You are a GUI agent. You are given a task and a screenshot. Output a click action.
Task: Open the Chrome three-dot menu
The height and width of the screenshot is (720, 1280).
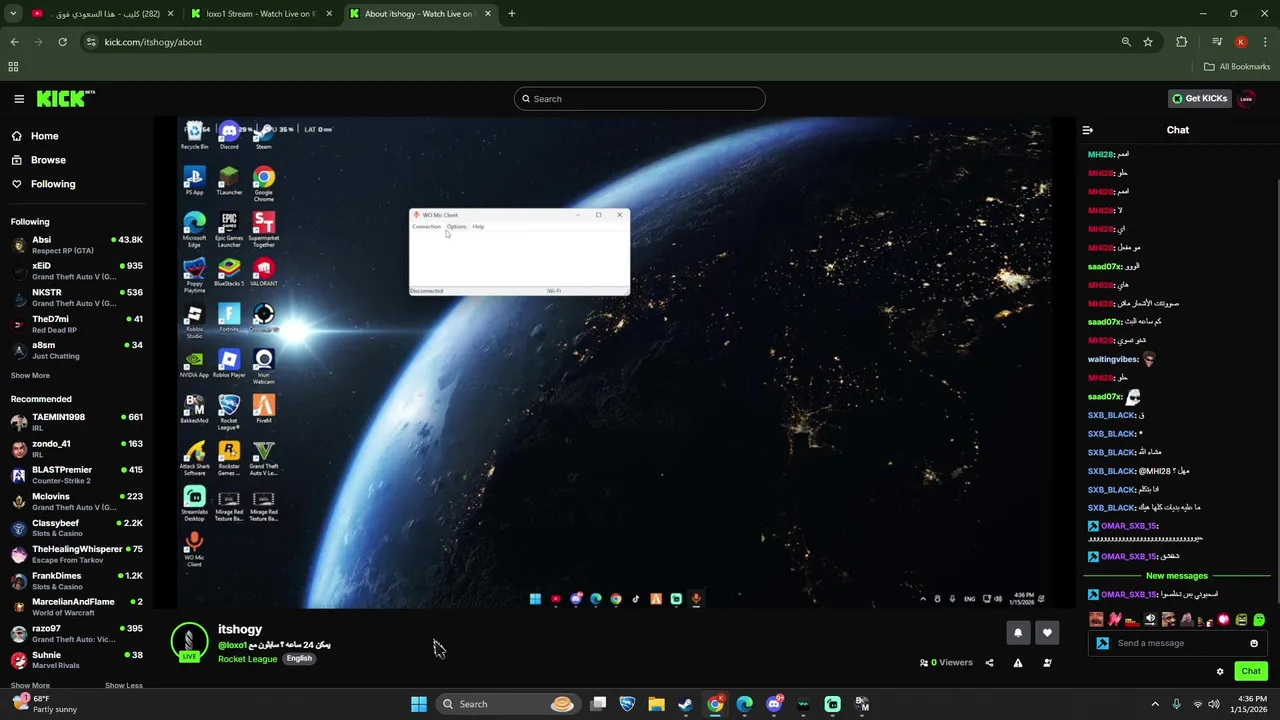(x=1266, y=42)
